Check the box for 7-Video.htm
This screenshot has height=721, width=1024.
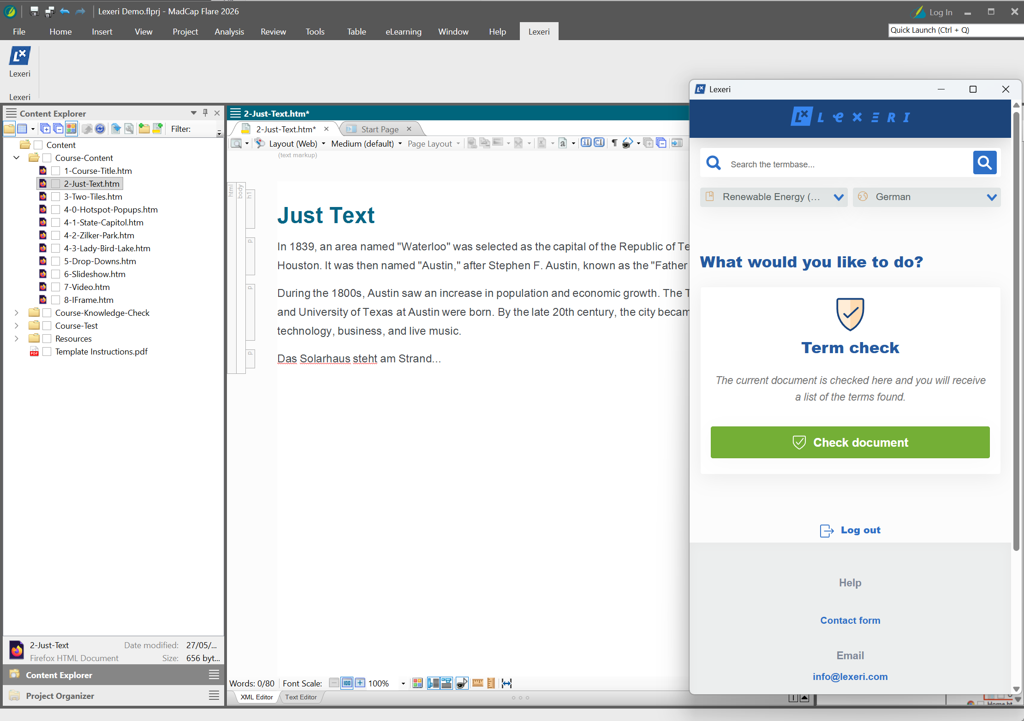56,287
